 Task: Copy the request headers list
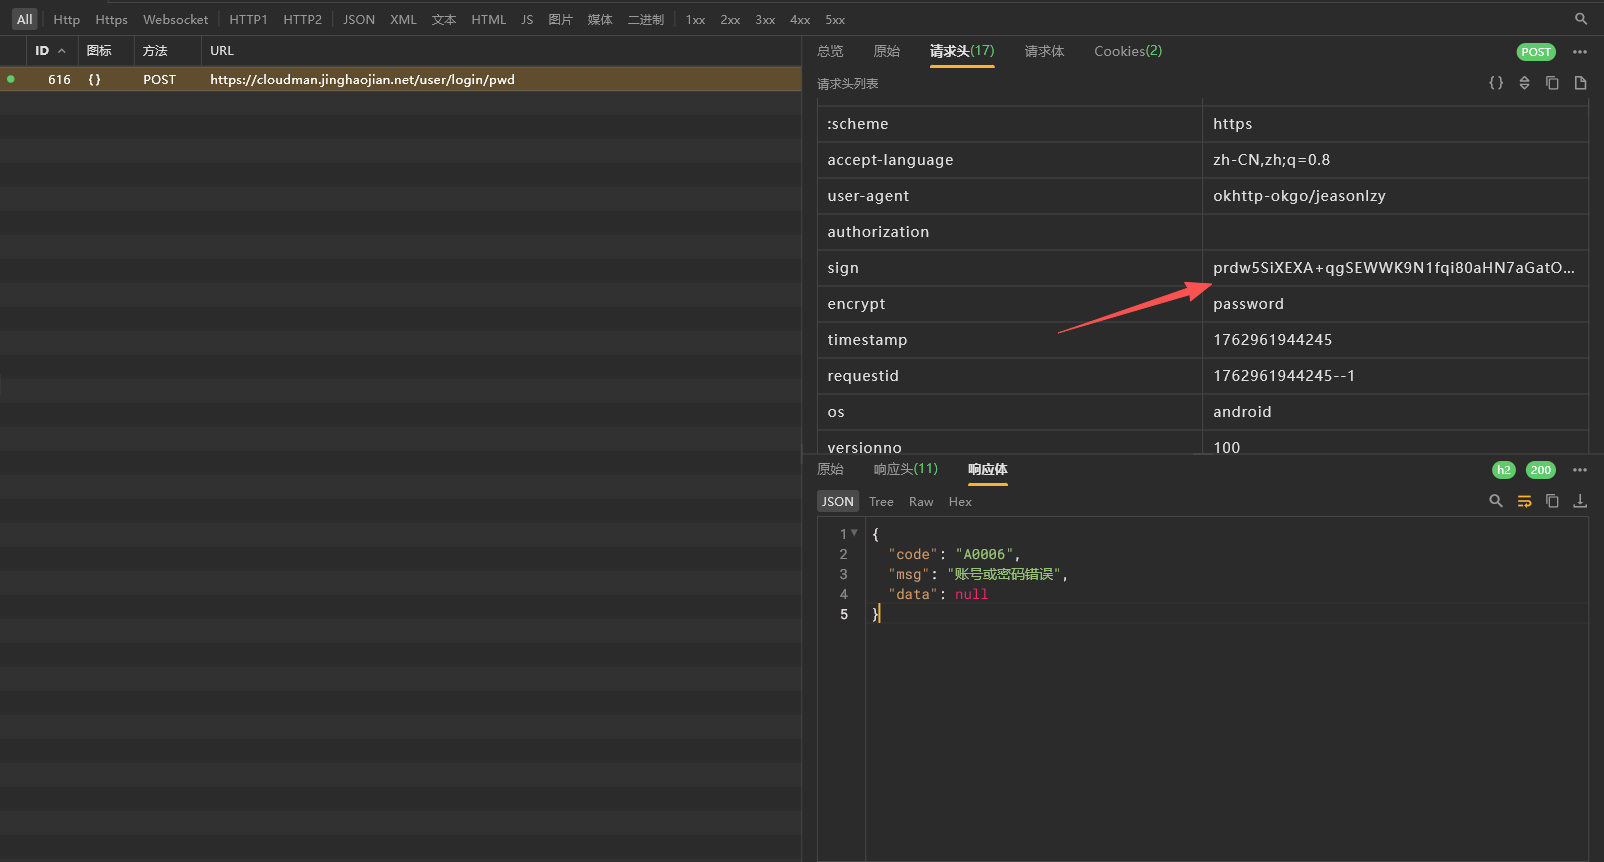[x=1552, y=83]
